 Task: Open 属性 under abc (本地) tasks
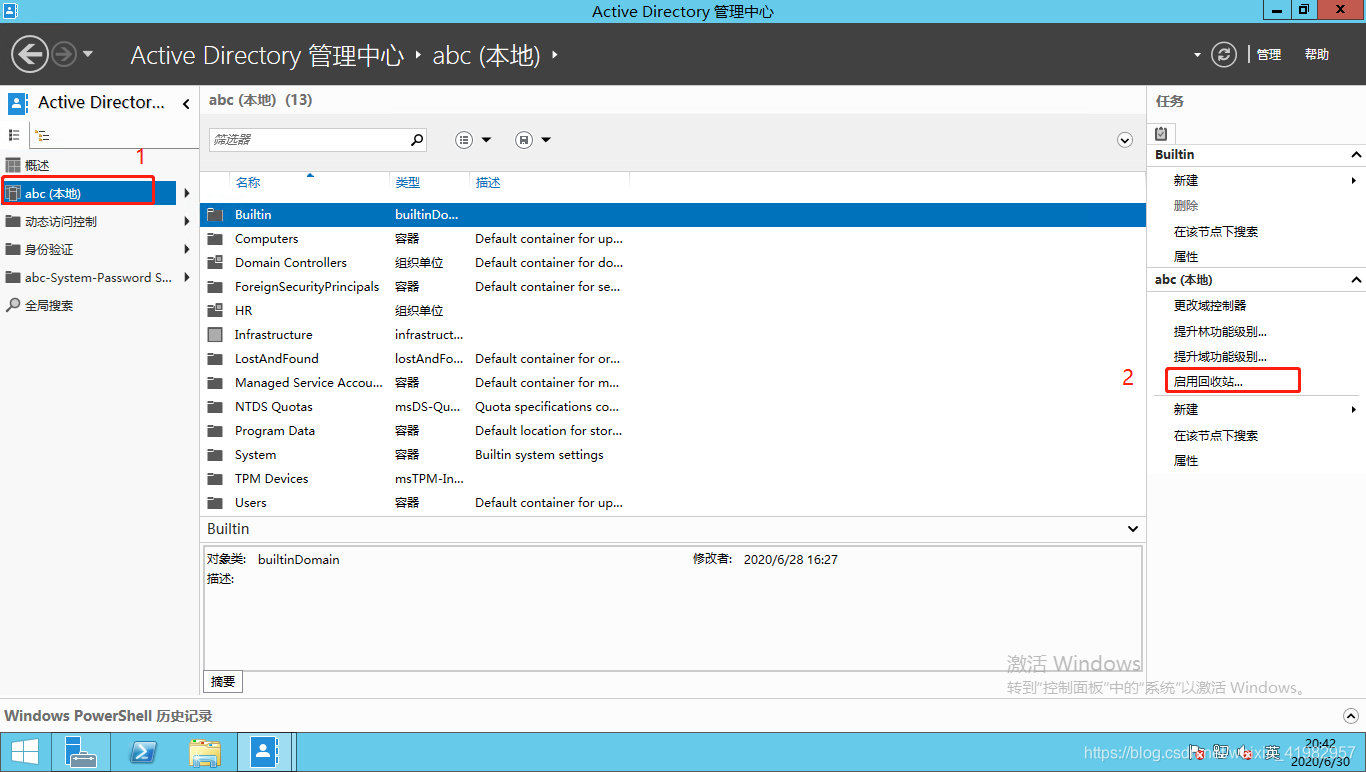coord(1186,461)
